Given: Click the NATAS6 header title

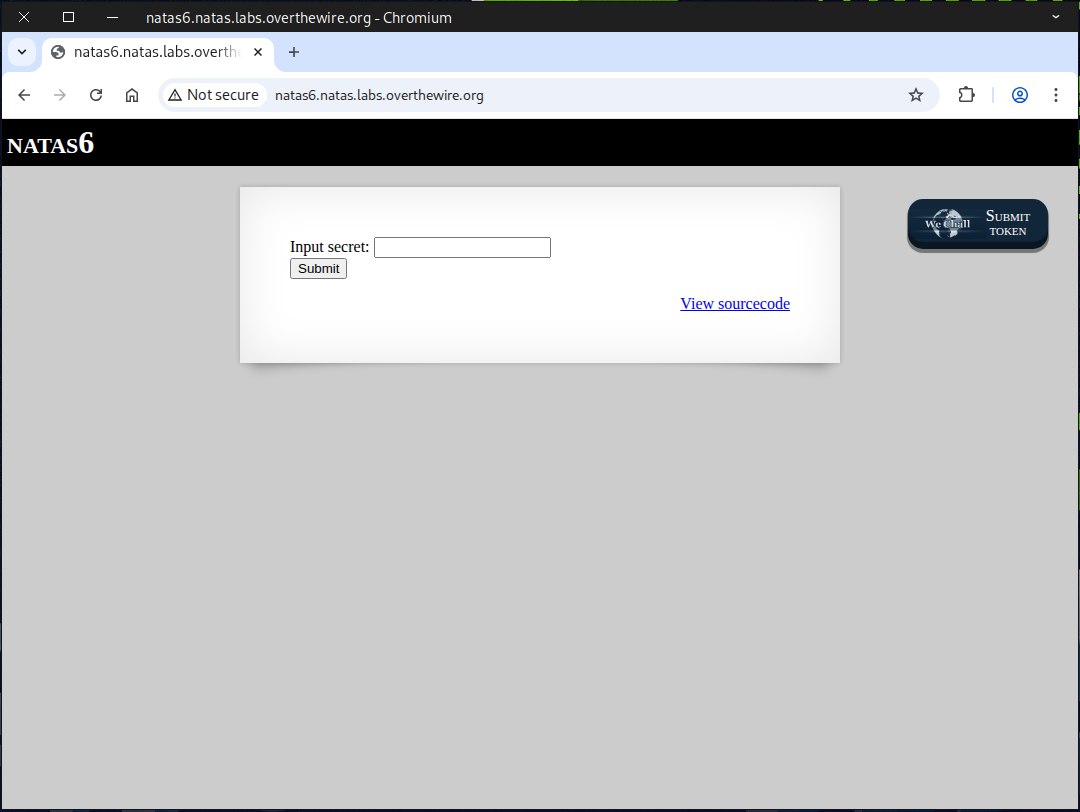Looking at the screenshot, I should (51, 144).
